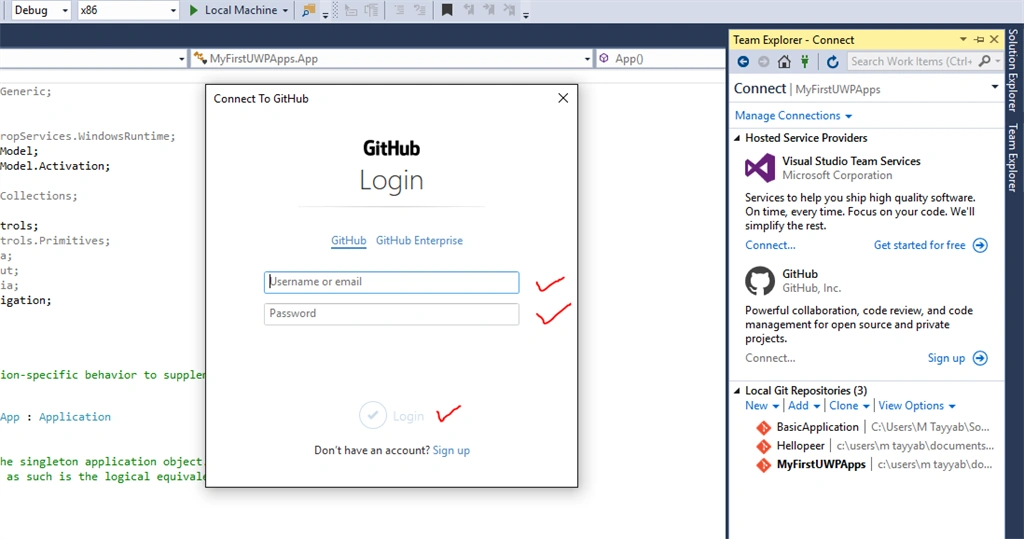This screenshot has height=539, width=1024.
Task: Click the Visual Studio Team Services logo
Action: [760, 168]
